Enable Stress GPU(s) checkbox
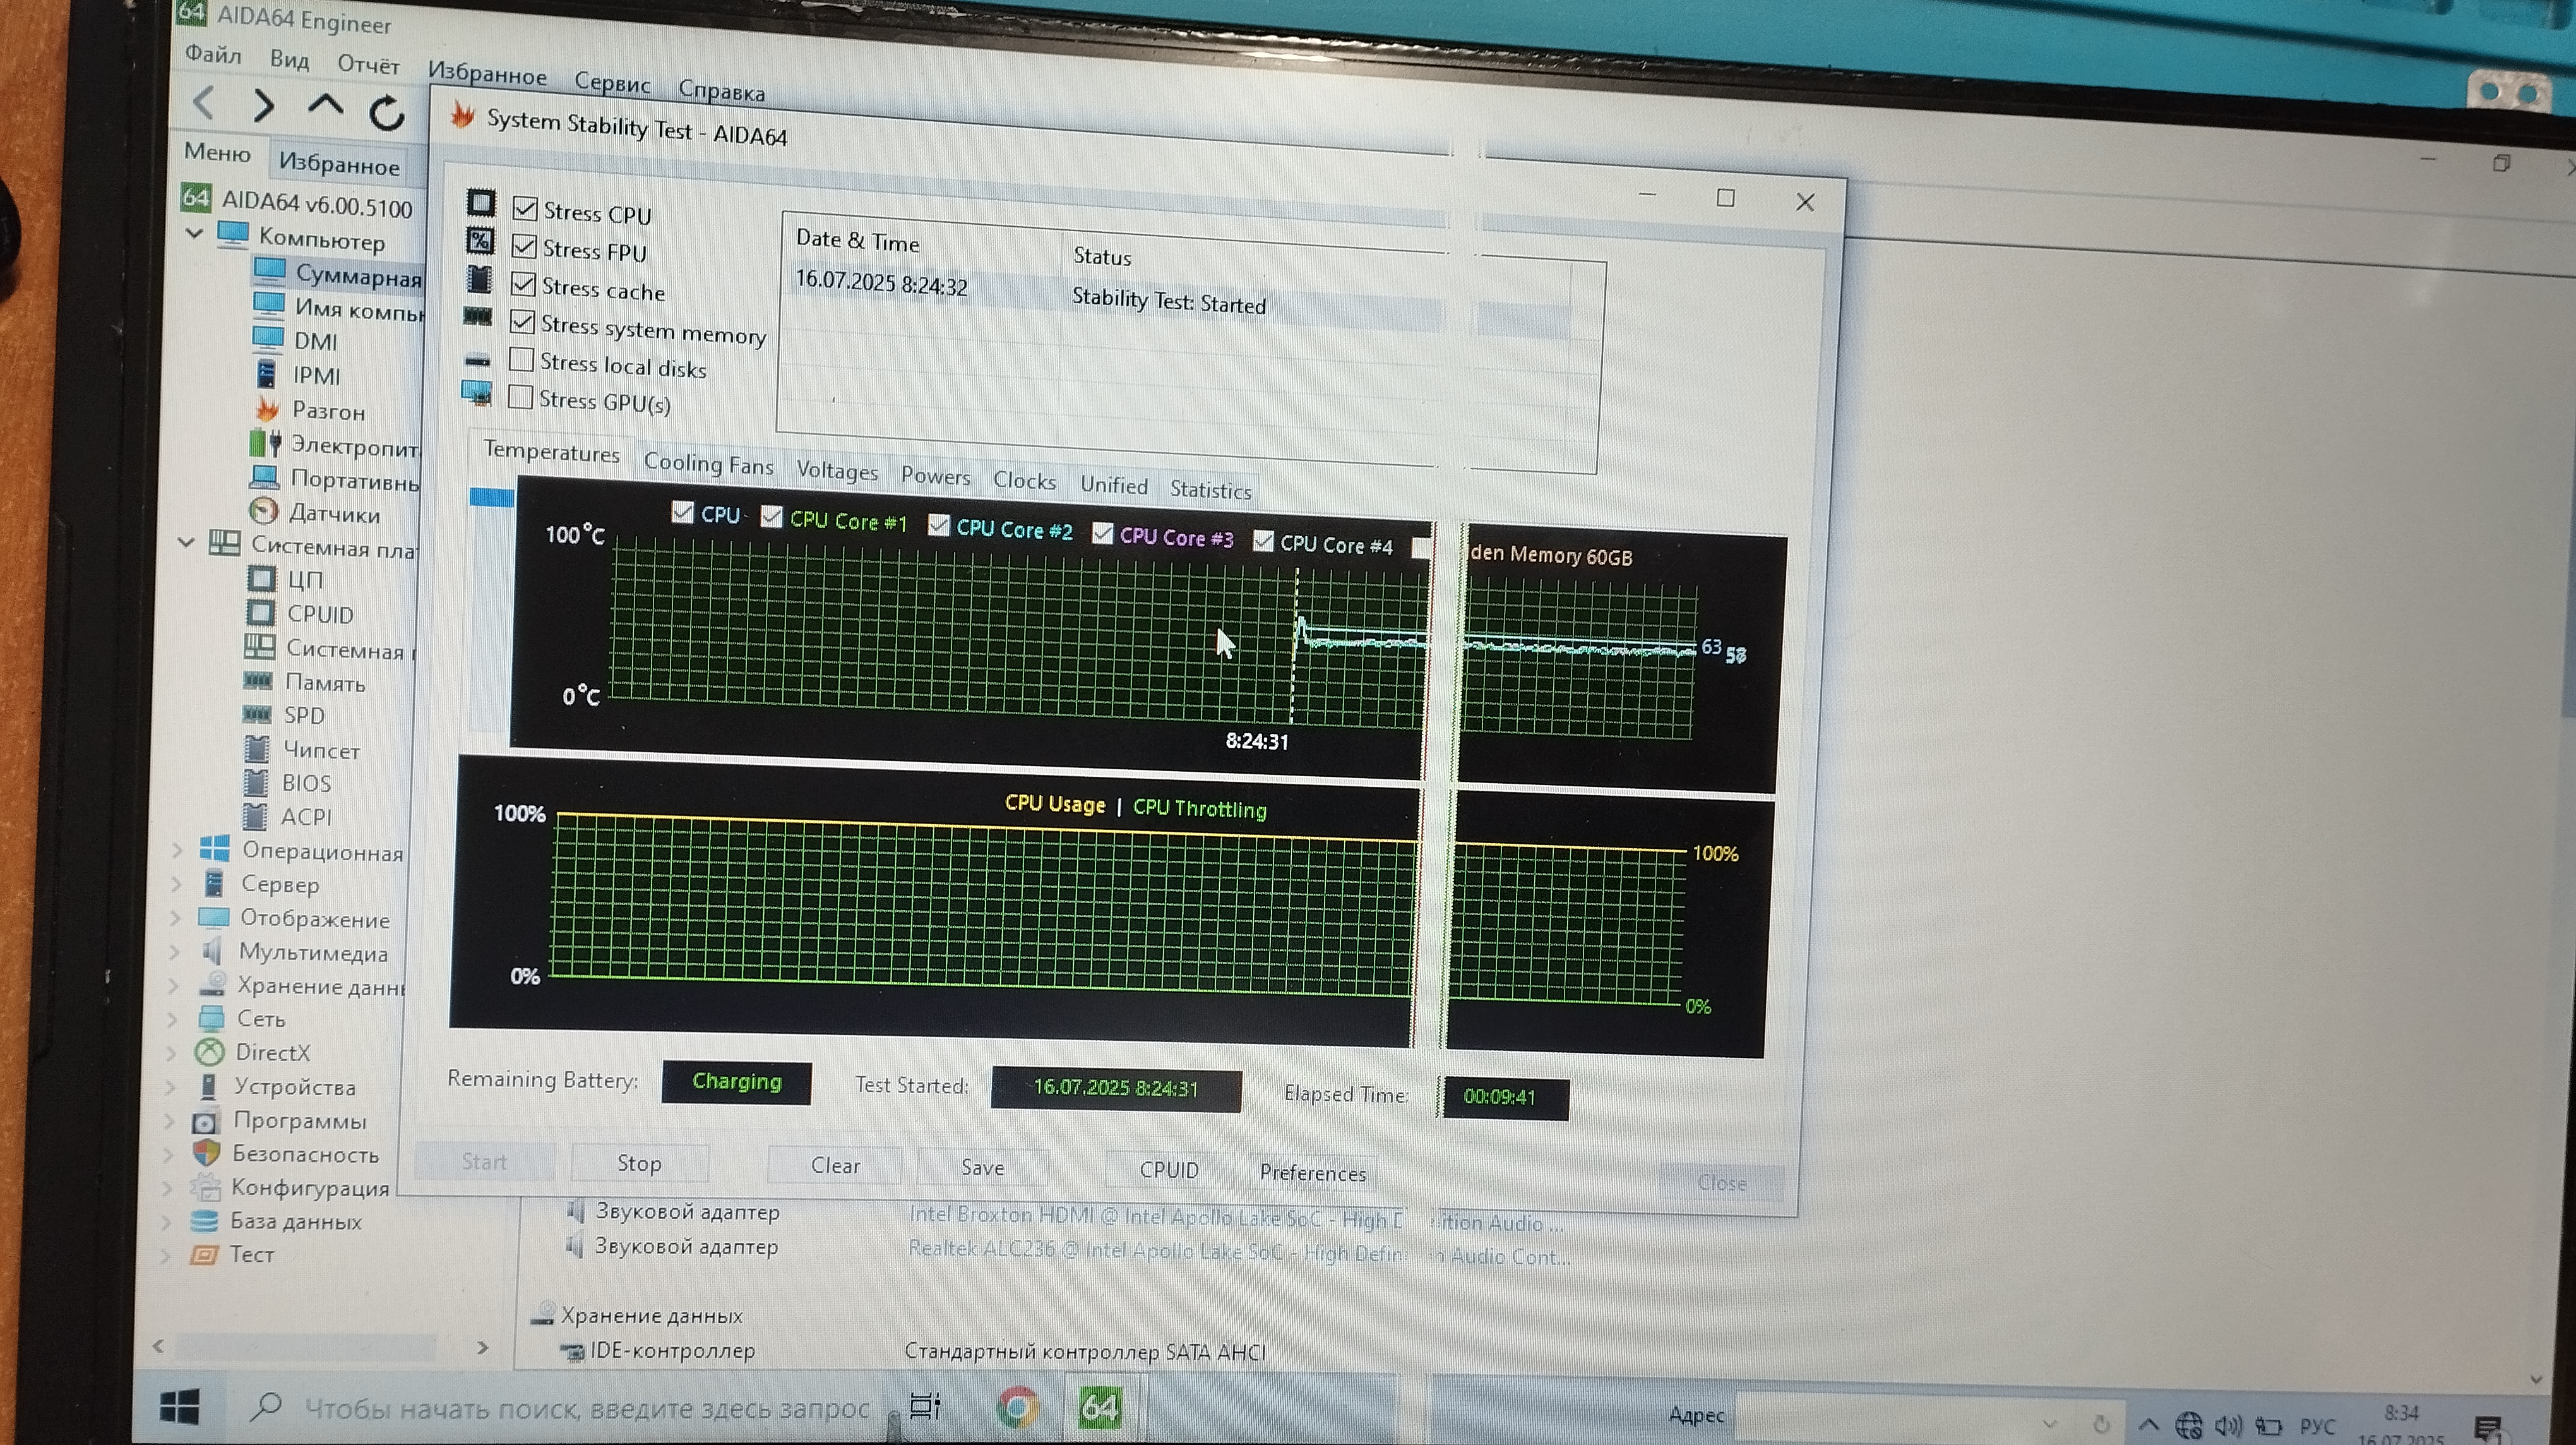 point(520,397)
